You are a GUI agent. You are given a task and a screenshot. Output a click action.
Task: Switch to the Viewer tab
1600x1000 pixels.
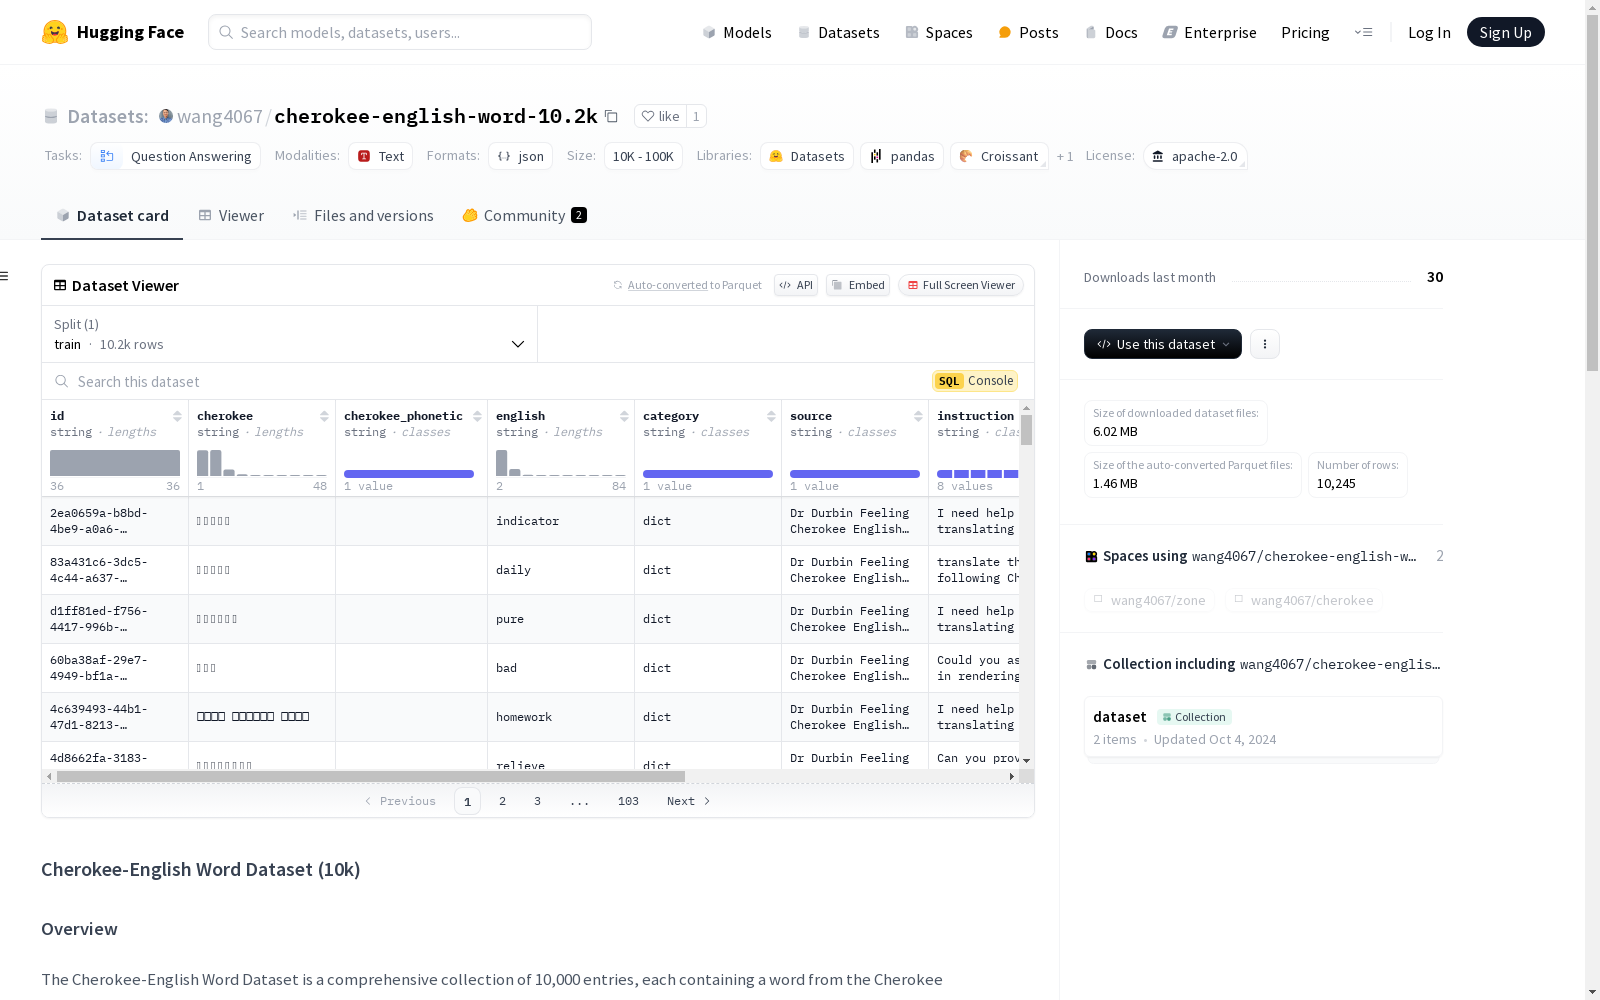click(x=231, y=216)
